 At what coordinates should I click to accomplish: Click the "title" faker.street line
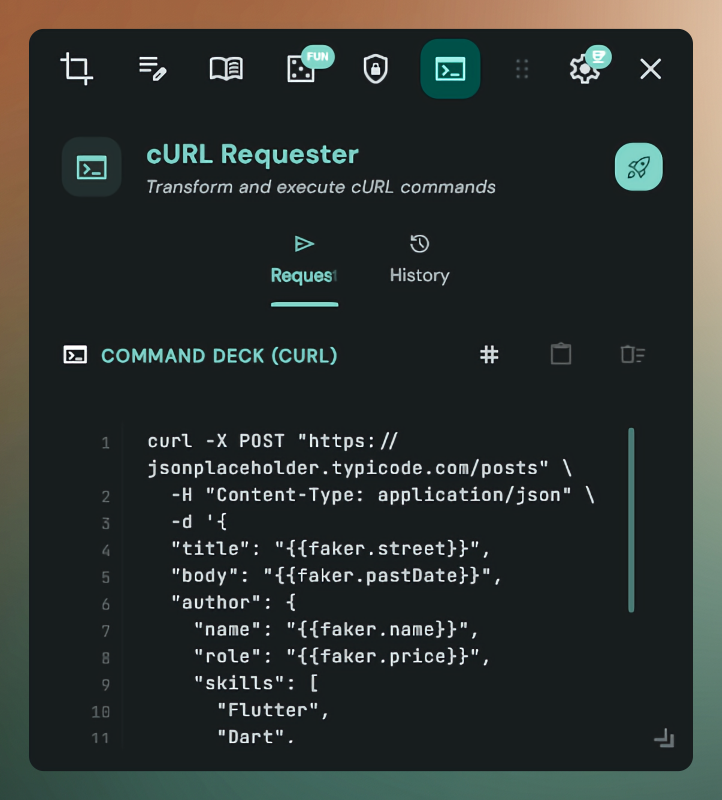coord(331,548)
